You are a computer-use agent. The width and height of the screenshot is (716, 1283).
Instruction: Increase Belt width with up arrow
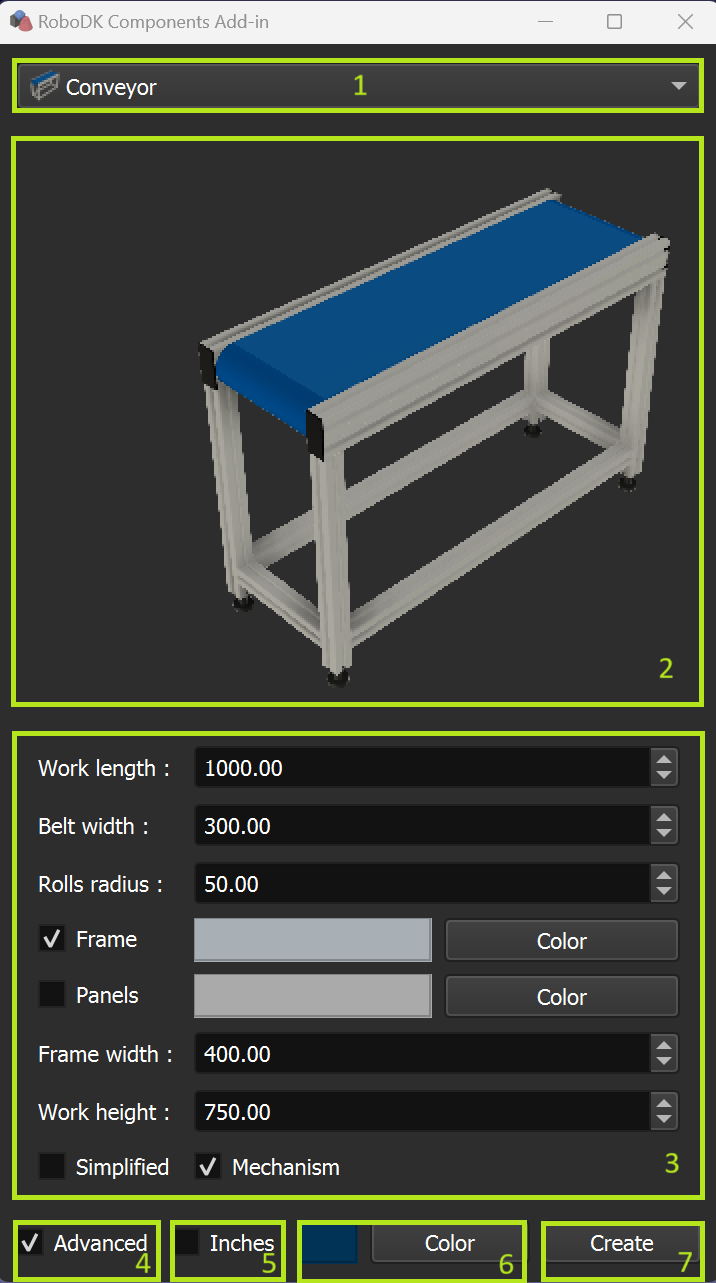coord(664,817)
